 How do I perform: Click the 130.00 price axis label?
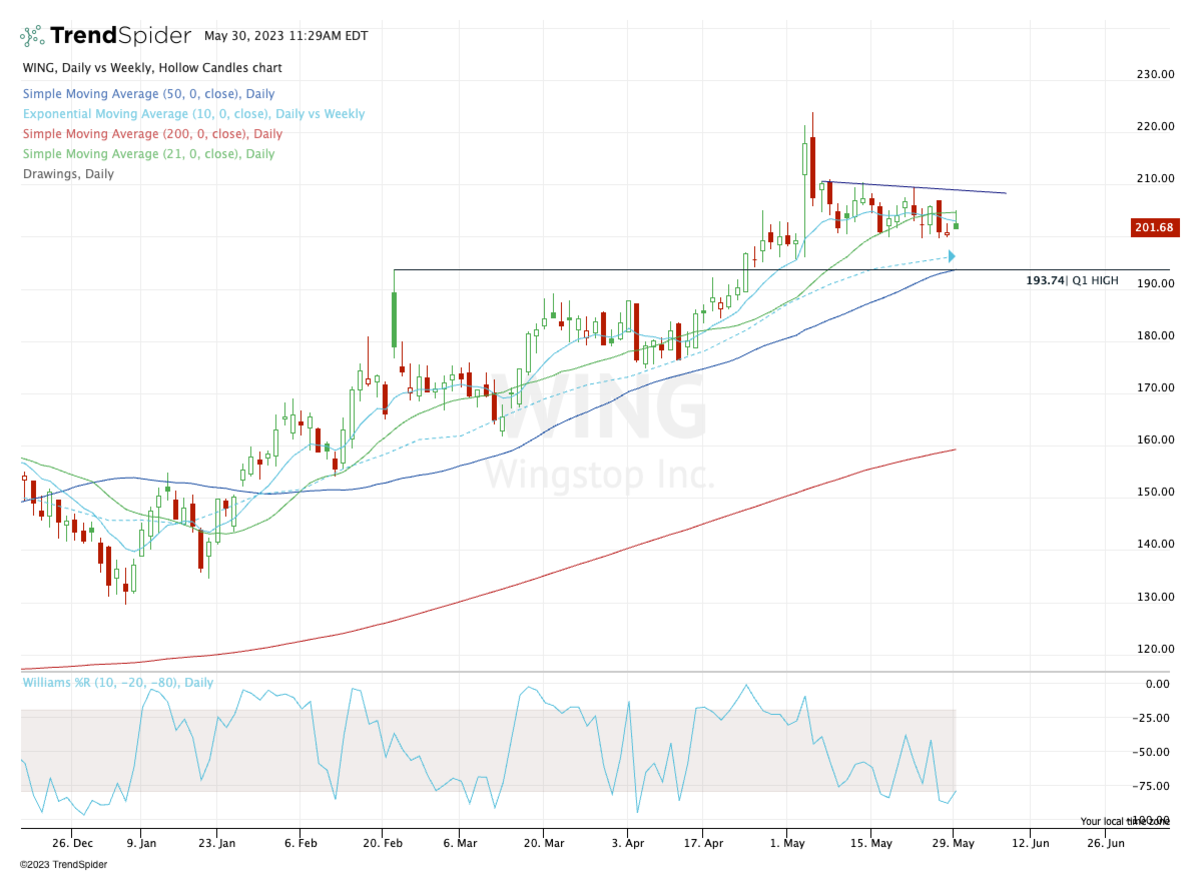pos(1154,597)
